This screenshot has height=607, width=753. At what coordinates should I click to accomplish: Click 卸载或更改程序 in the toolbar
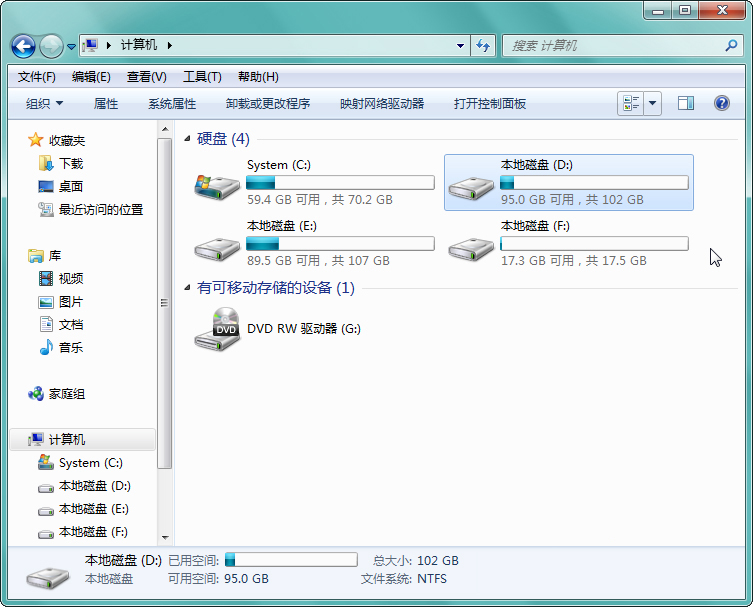click(268, 104)
